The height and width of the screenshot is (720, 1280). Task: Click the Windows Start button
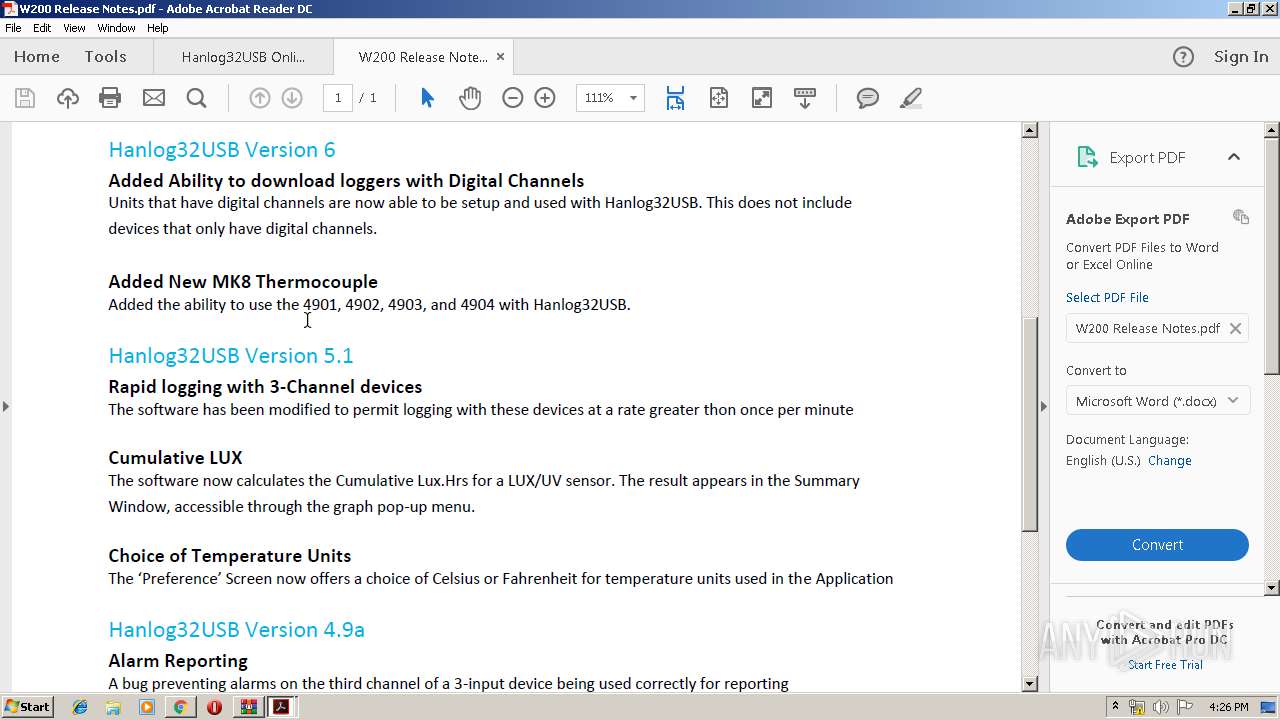(27, 707)
